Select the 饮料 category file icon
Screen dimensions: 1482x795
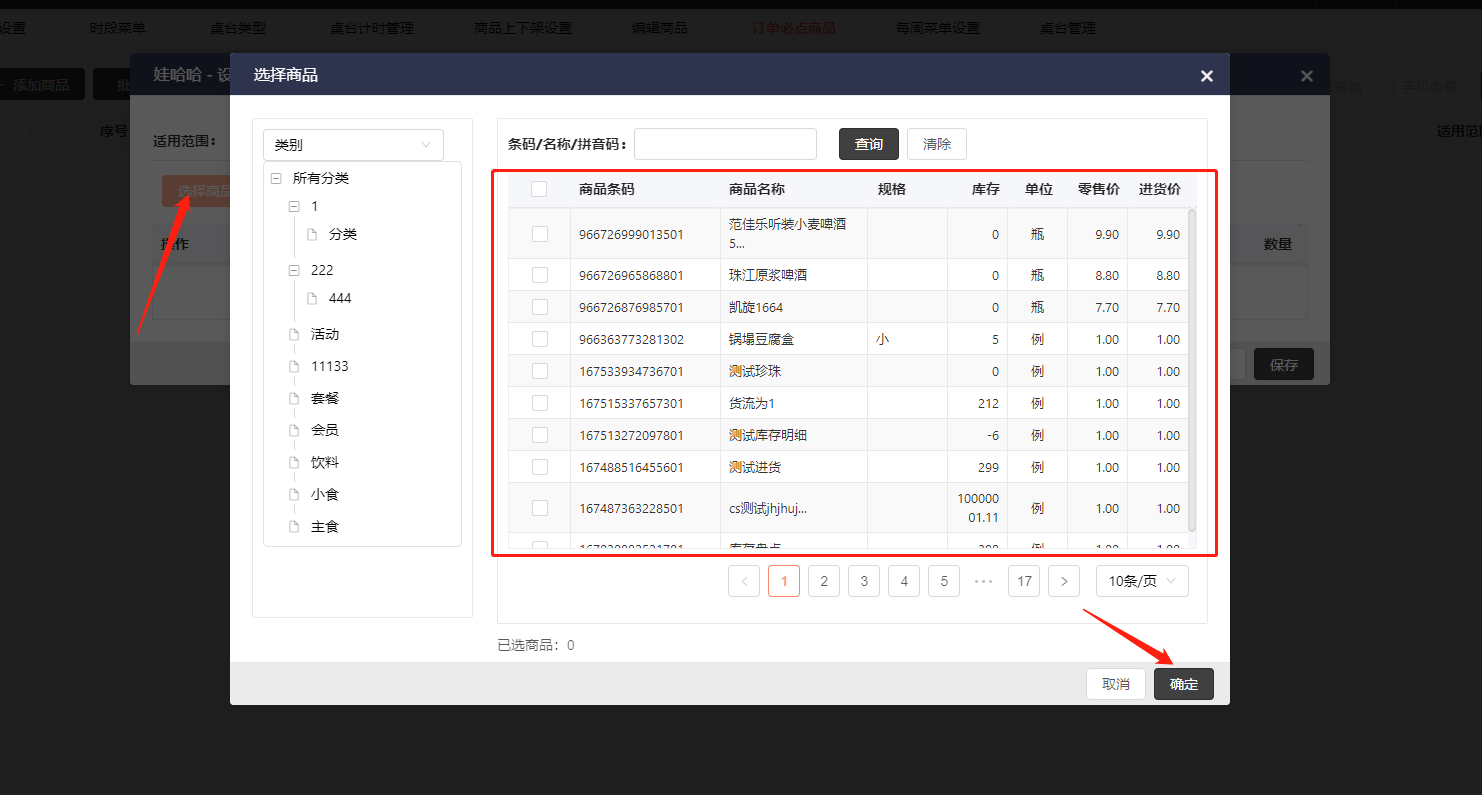click(294, 462)
